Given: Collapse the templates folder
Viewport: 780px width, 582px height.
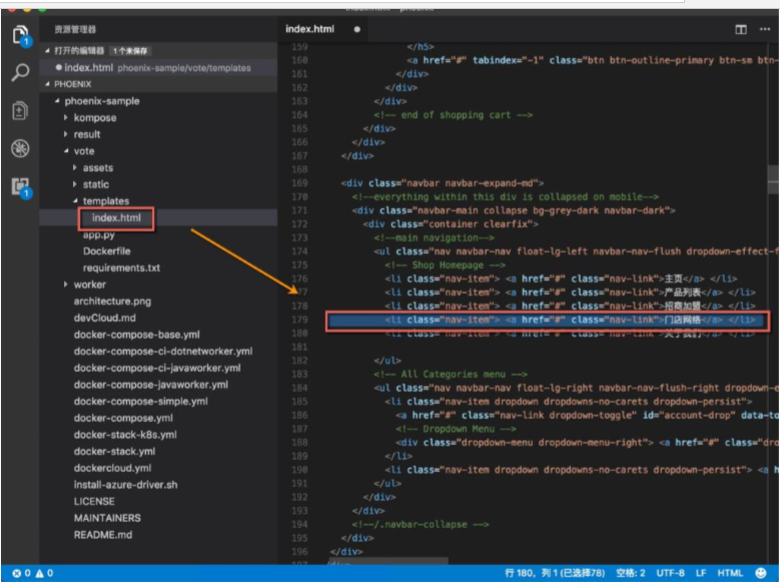Looking at the screenshot, I should coord(75,201).
